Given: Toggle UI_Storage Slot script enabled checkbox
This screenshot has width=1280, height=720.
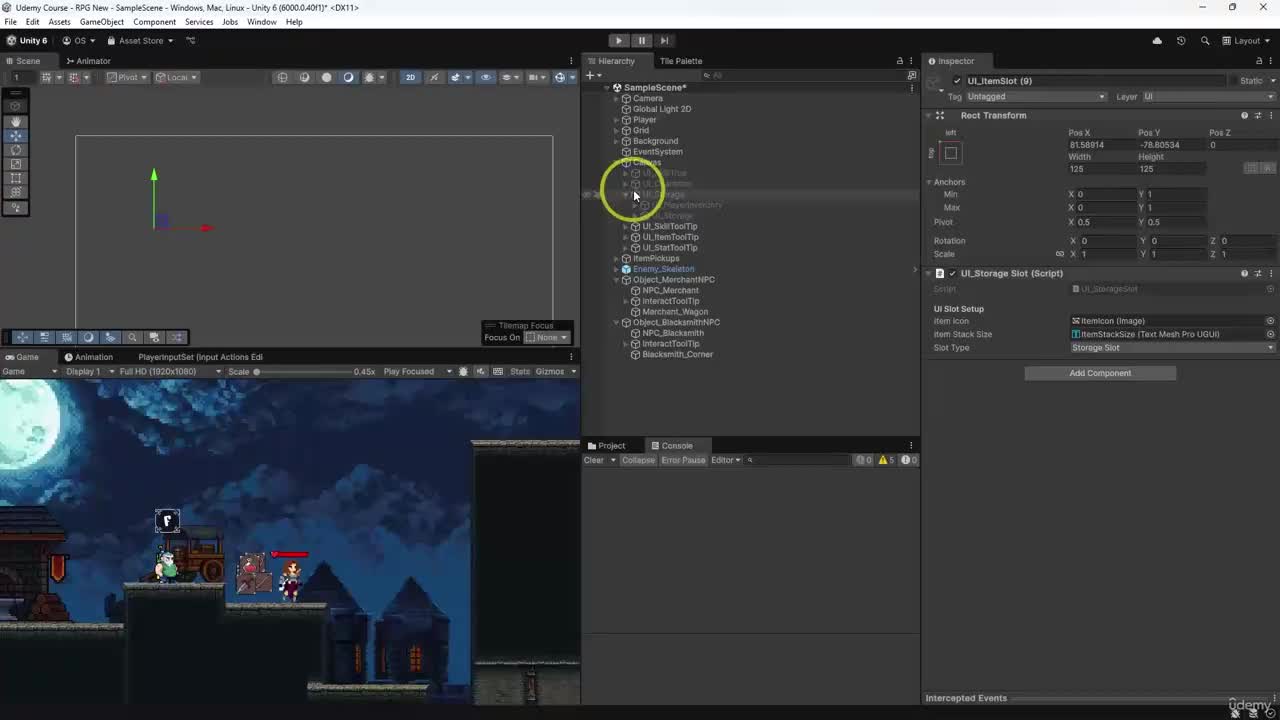Looking at the screenshot, I should click(x=952, y=273).
